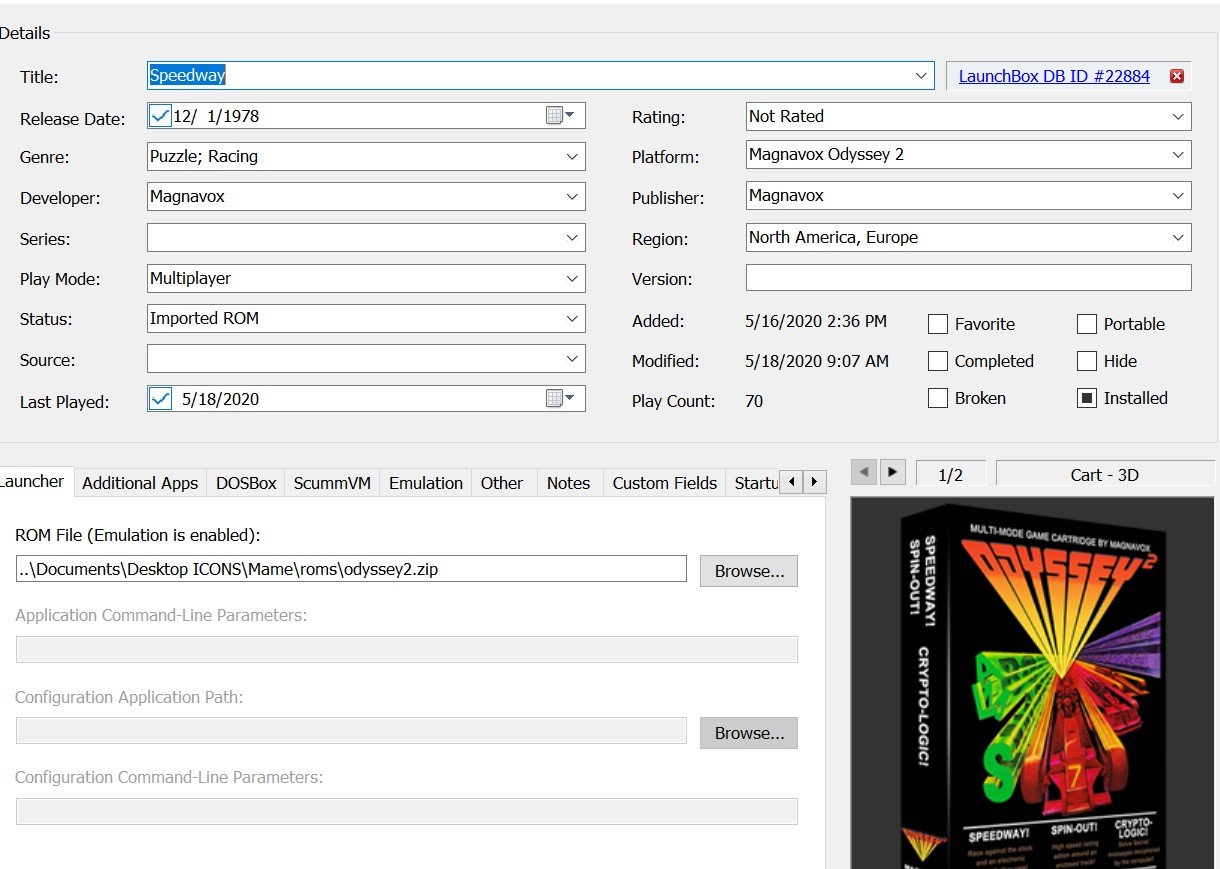Open the Source dropdown
This screenshot has height=869, width=1220.
572,359
